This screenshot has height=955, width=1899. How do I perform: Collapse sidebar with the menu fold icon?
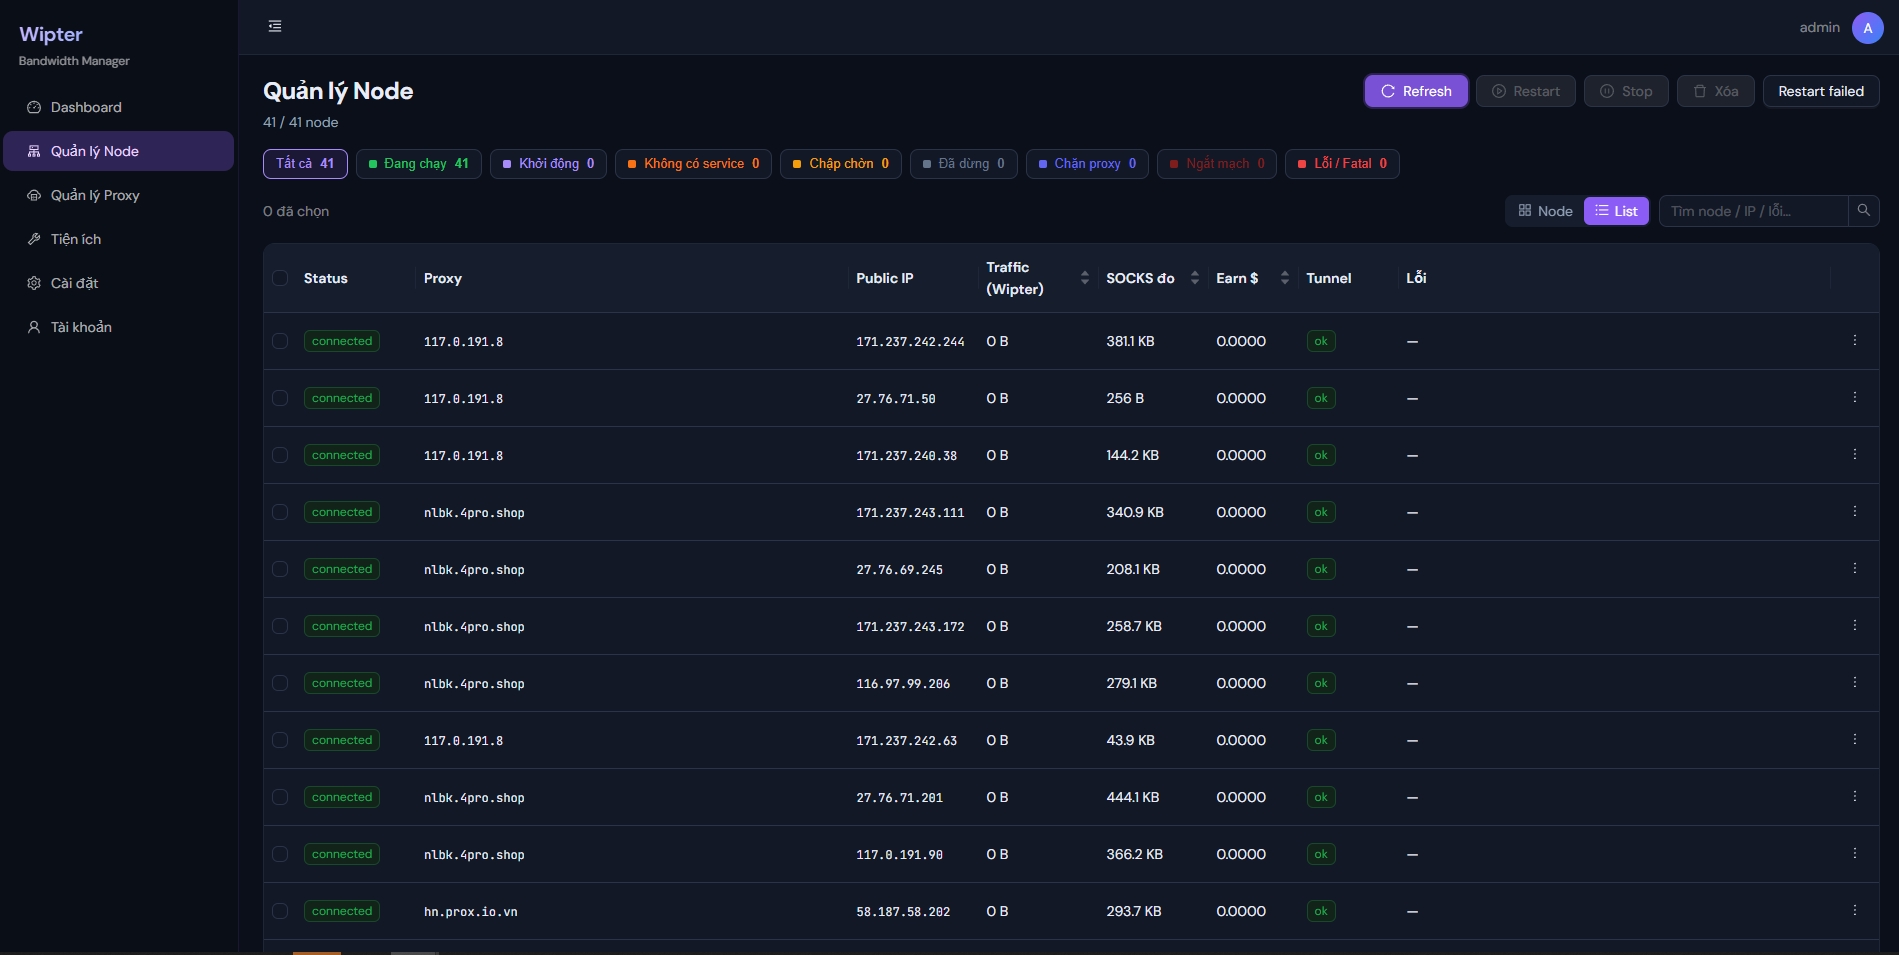click(x=275, y=26)
